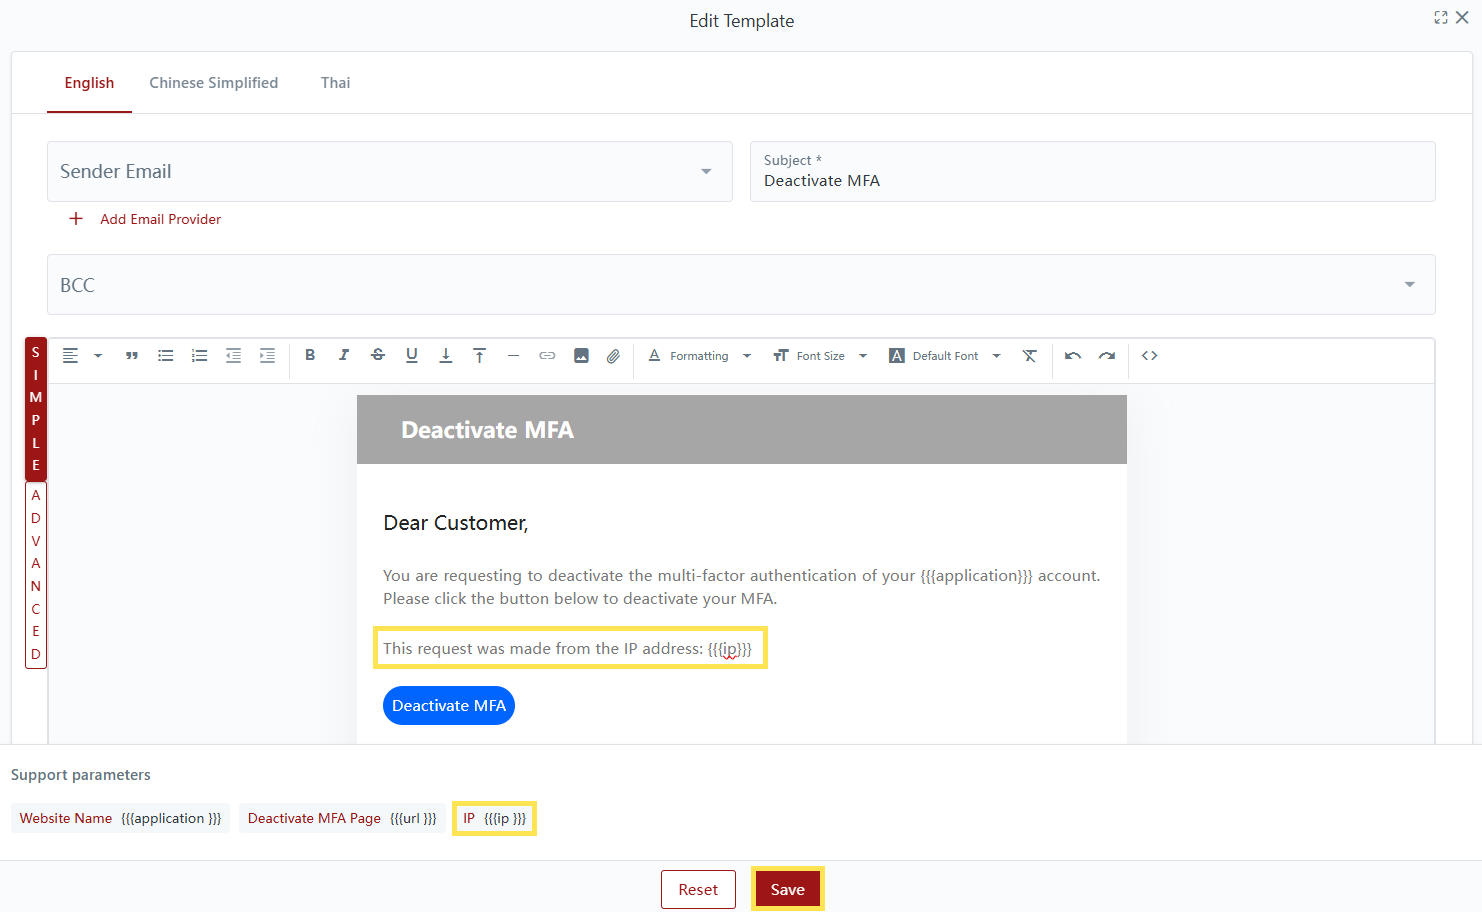Open the Font Size dropdown
Screen dimensions: 1482x912
point(820,356)
